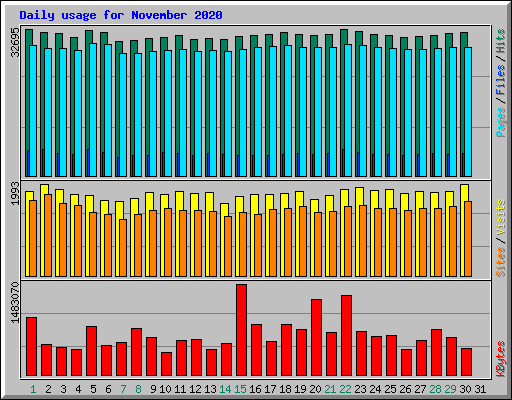Click the visits axis value 1993
Viewport: 512px width, 400px height.
point(15,193)
